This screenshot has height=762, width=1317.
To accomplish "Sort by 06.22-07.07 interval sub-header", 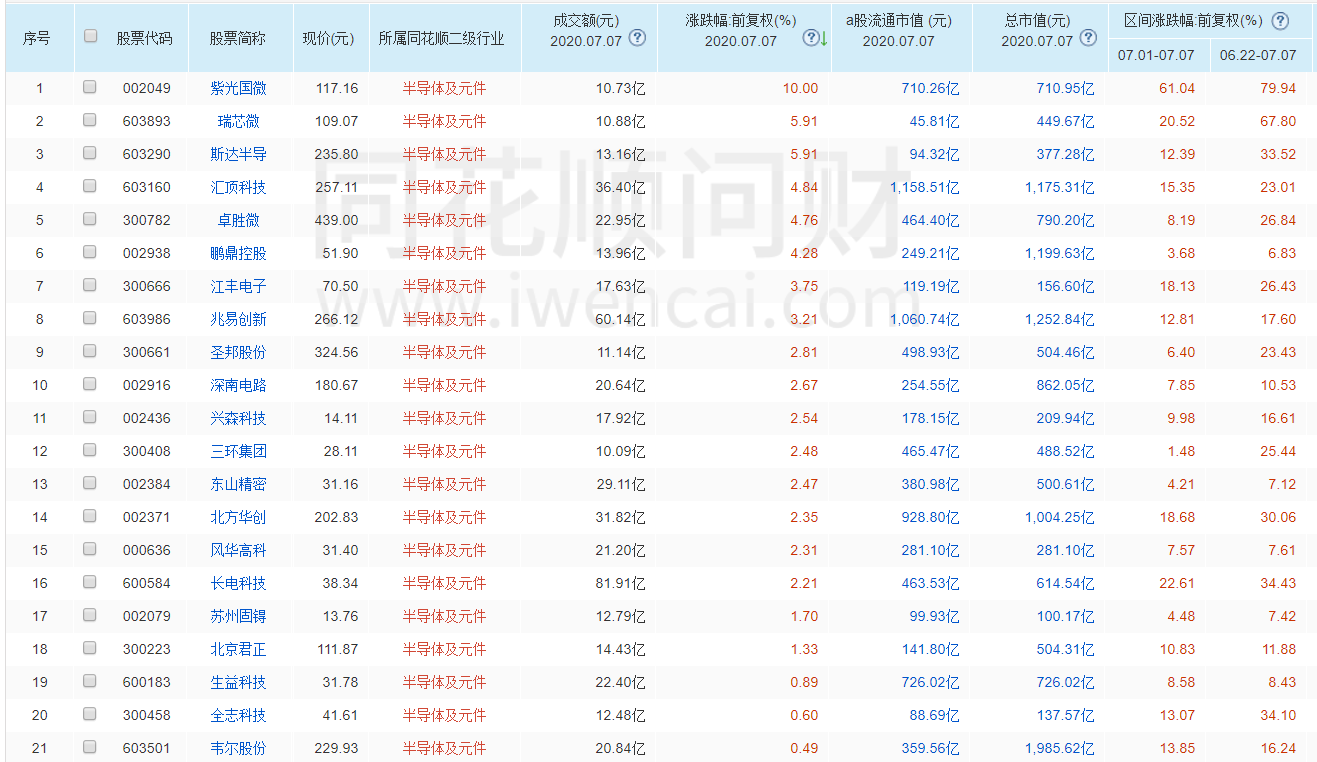I will click(x=1258, y=55).
